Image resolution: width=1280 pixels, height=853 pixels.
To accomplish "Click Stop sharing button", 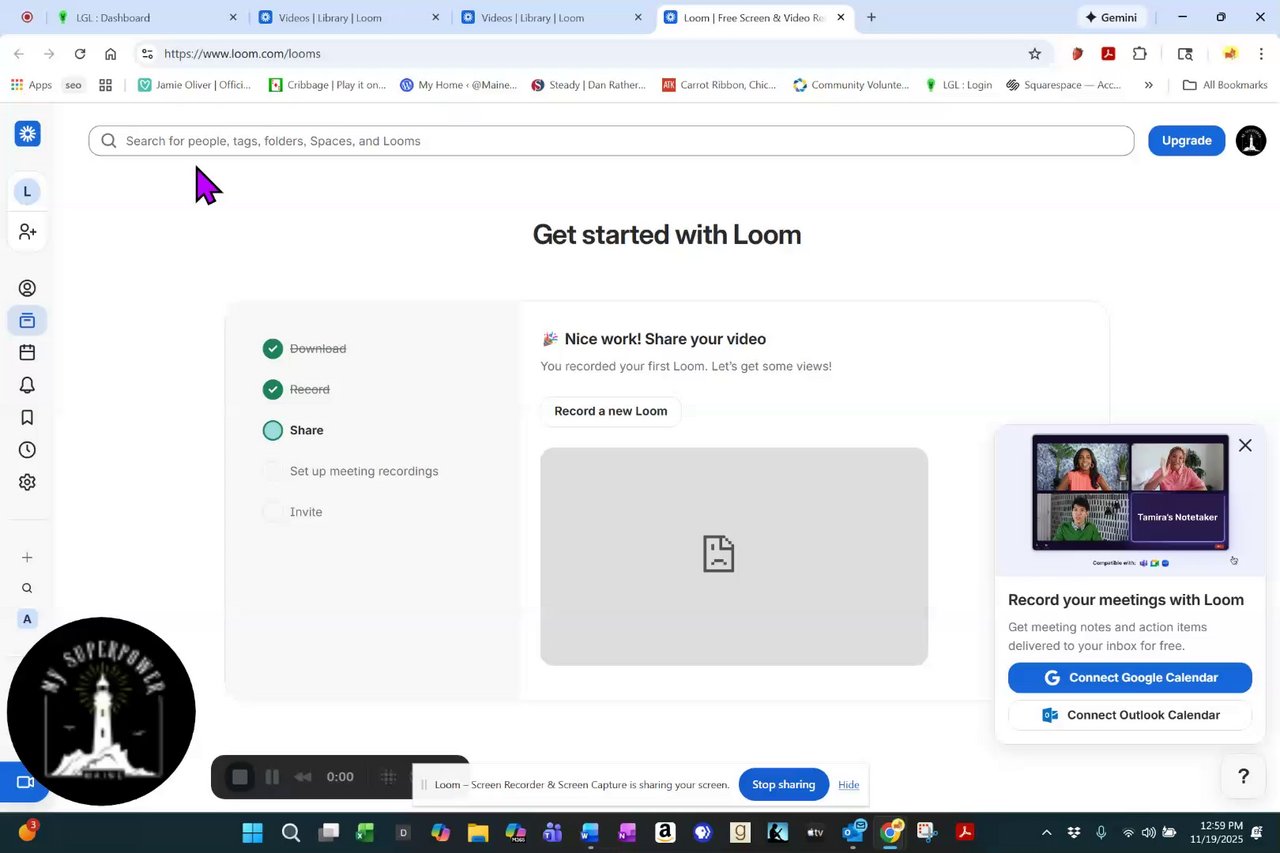I will (x=784, y=785).
